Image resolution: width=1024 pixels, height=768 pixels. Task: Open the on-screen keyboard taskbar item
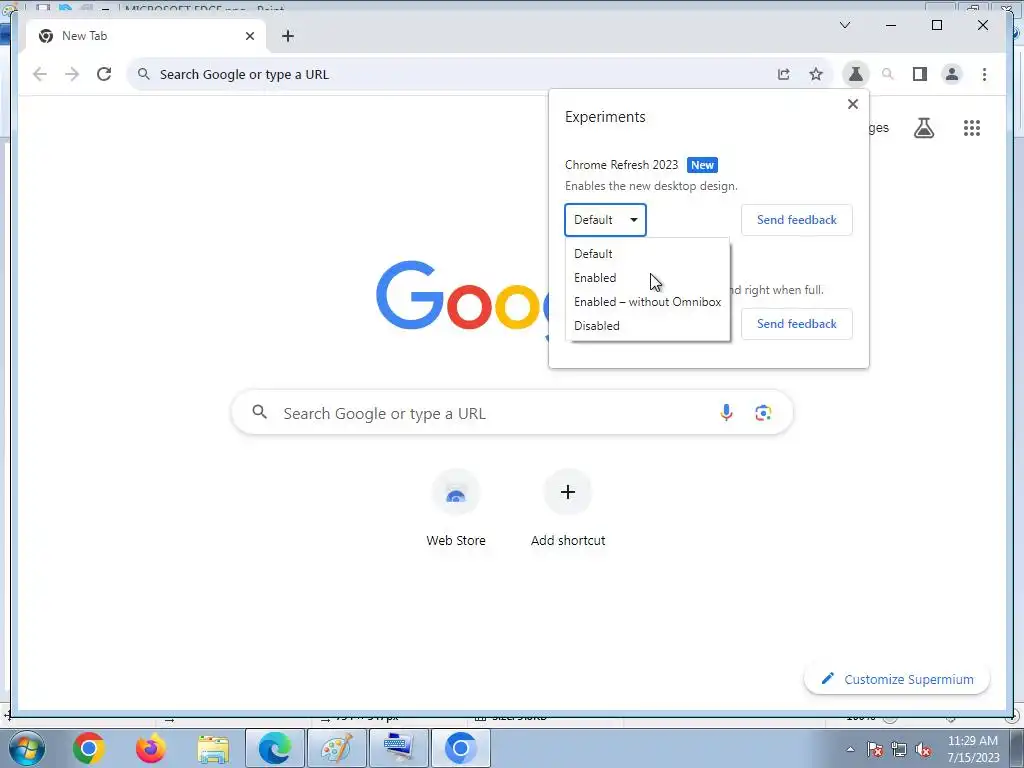[399, 748]
